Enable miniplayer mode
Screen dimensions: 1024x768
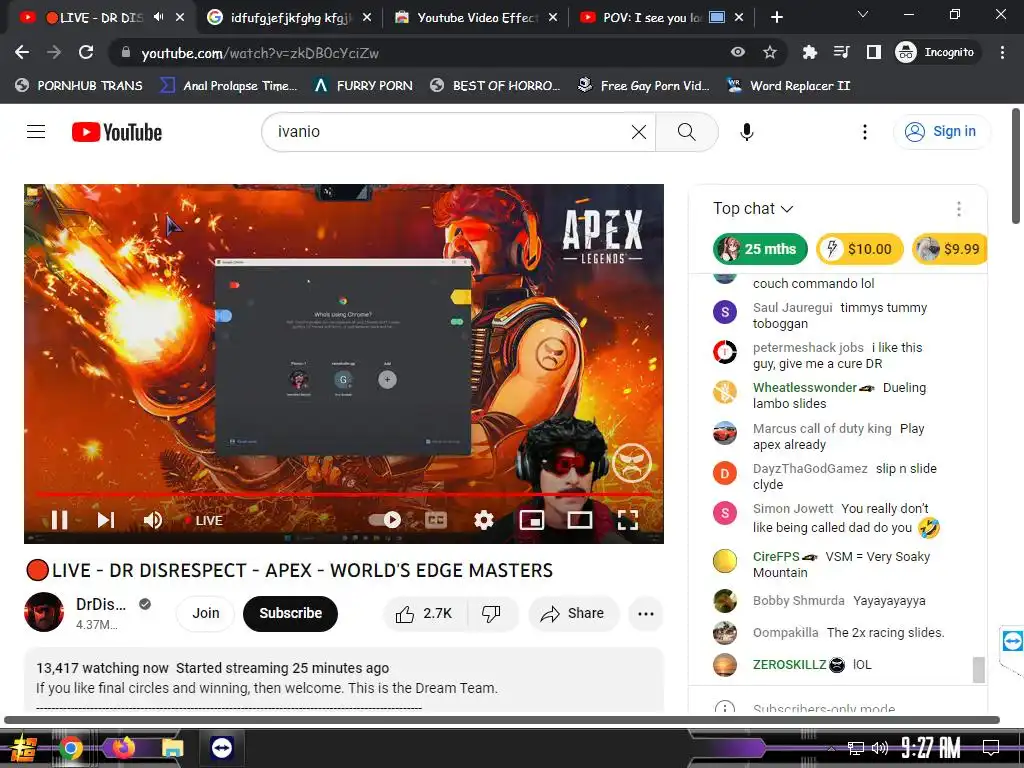tap(532, 520)
